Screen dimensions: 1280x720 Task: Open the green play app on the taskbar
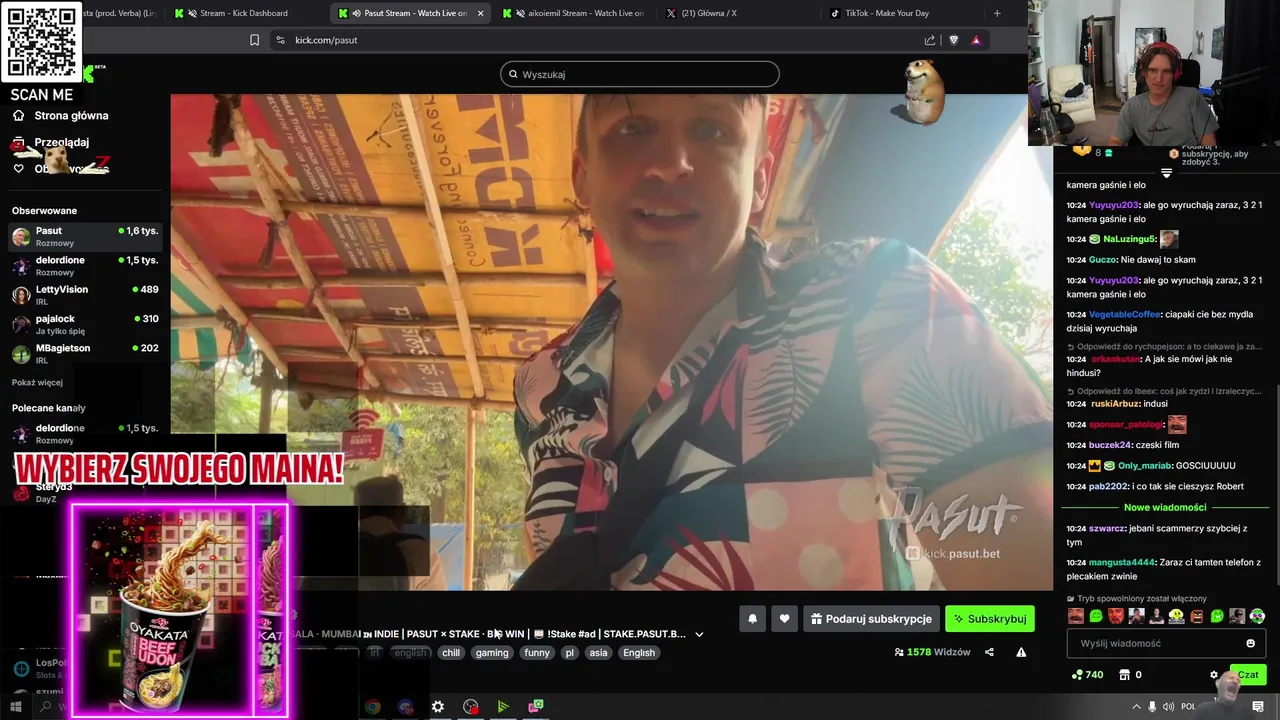point(503,707)
